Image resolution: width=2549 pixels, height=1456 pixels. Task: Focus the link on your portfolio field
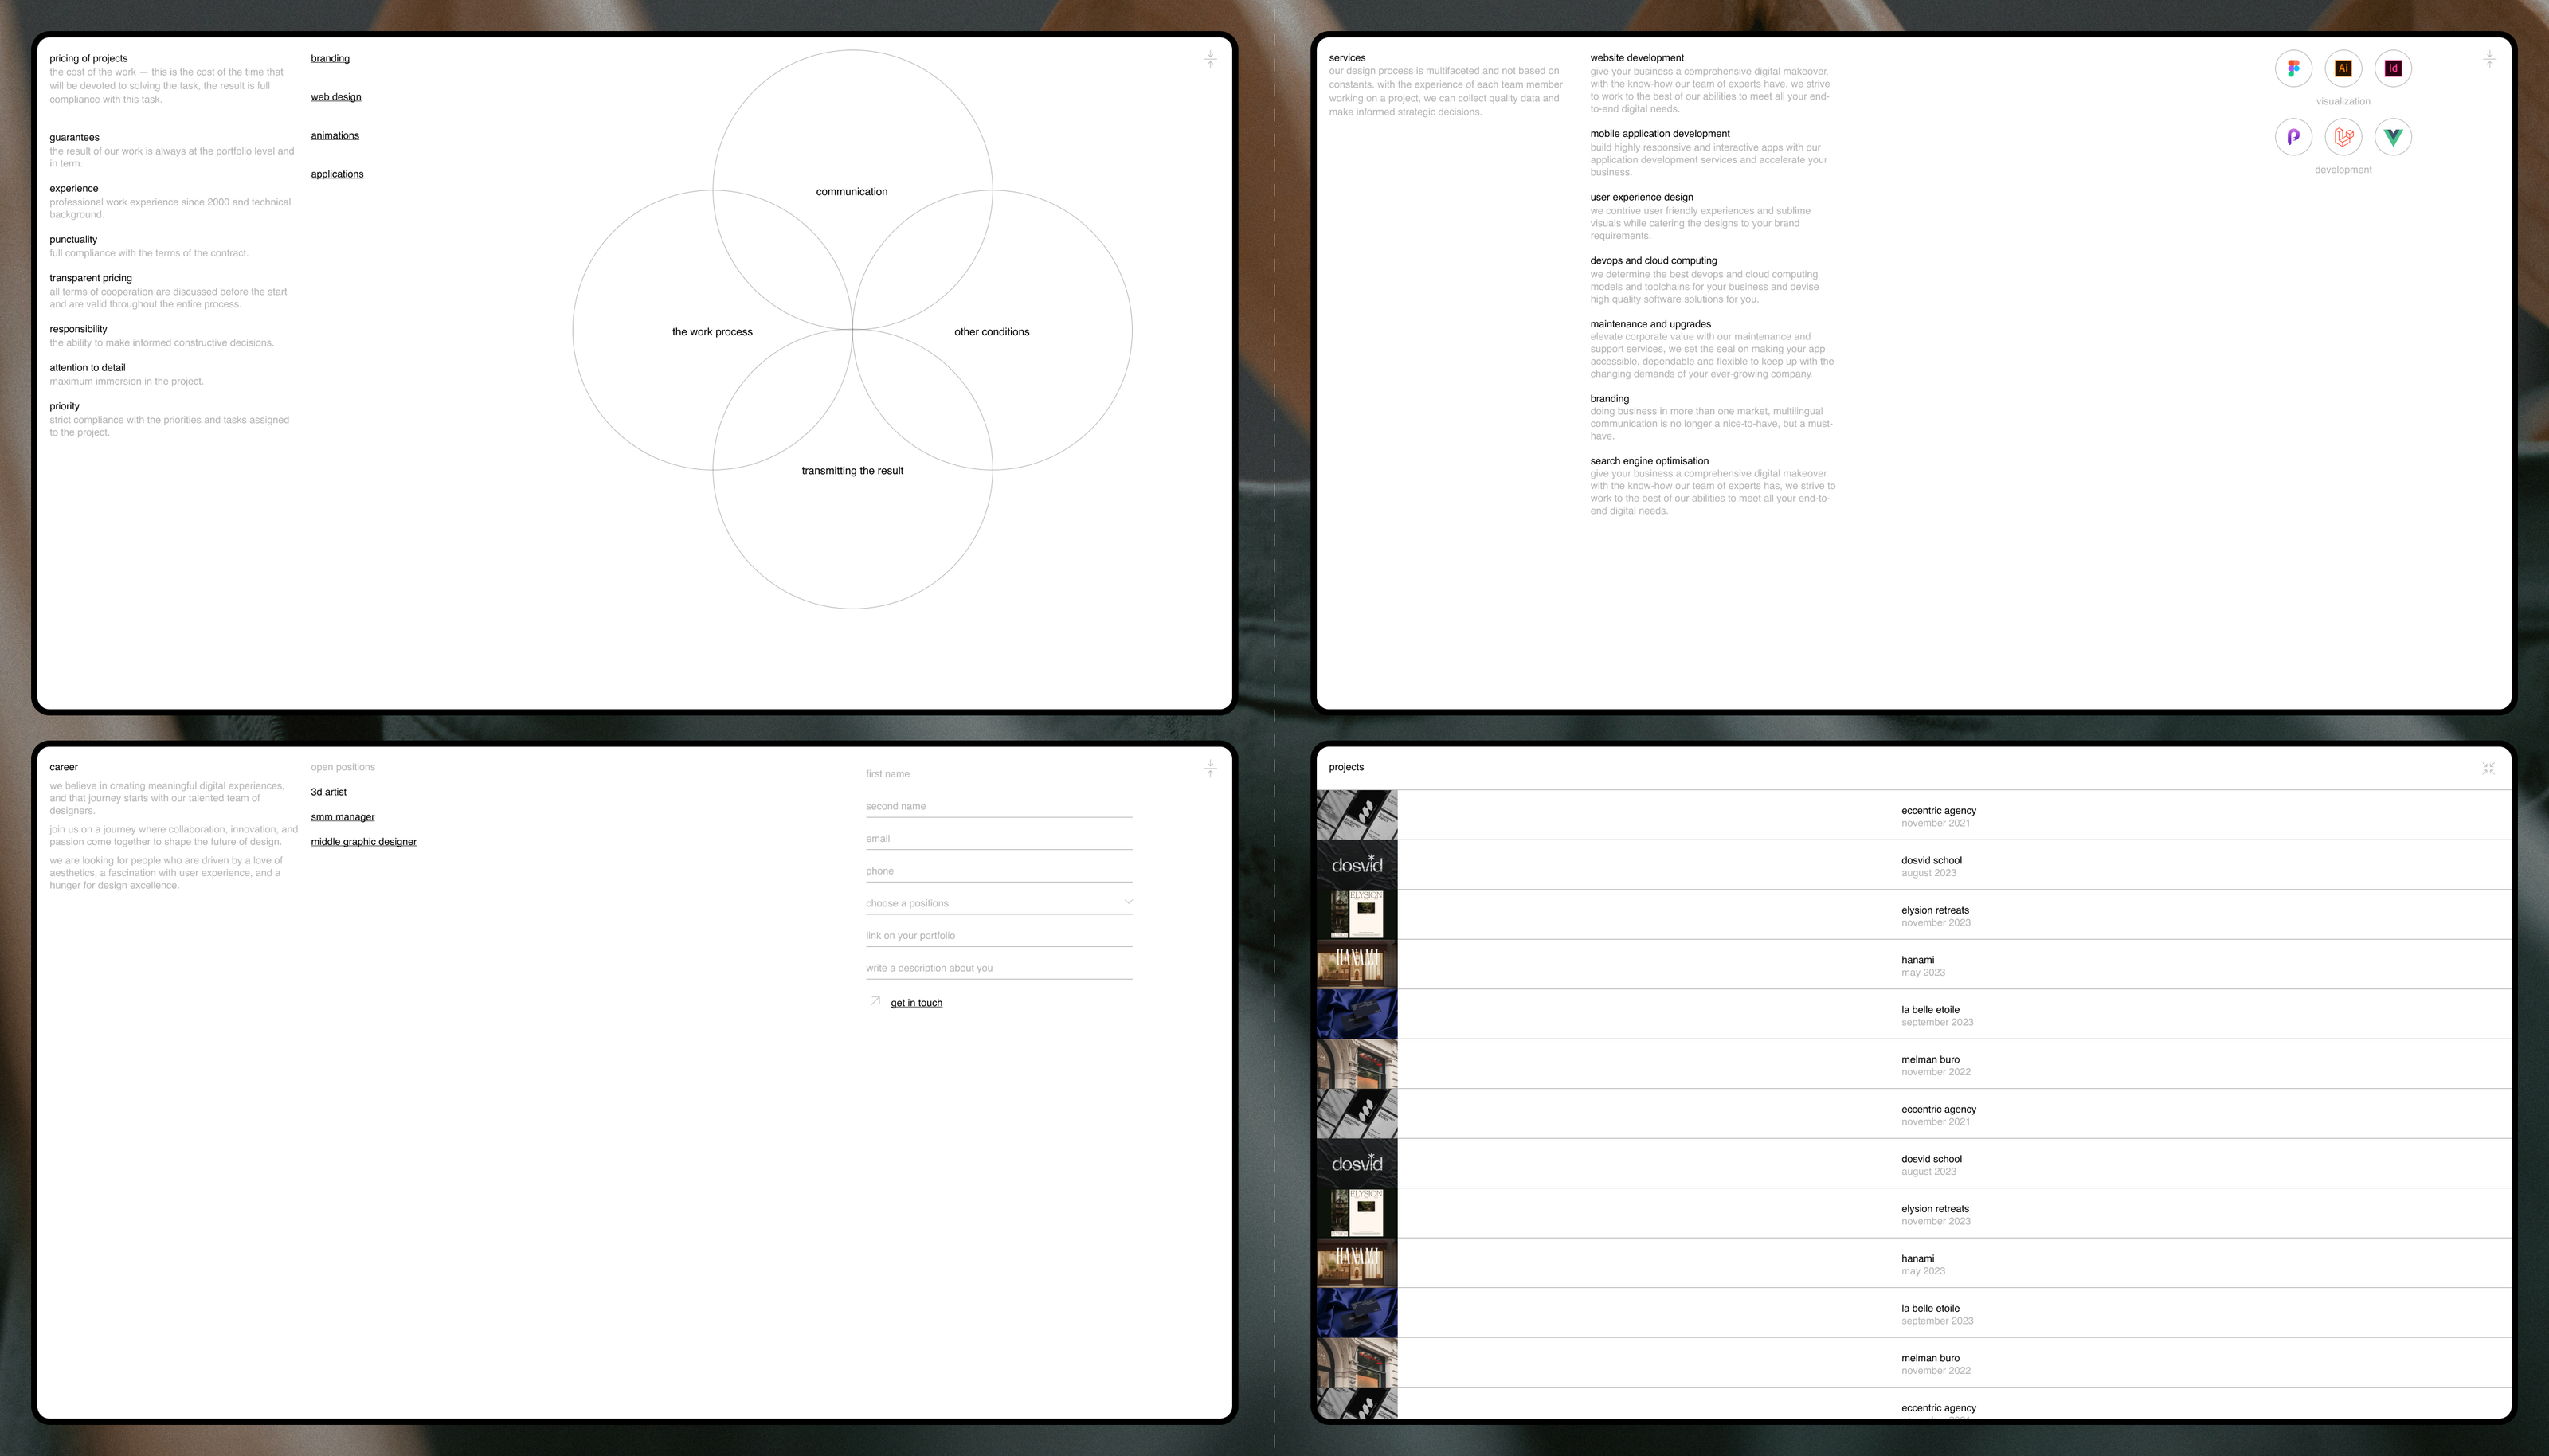[x=998, y=935]
